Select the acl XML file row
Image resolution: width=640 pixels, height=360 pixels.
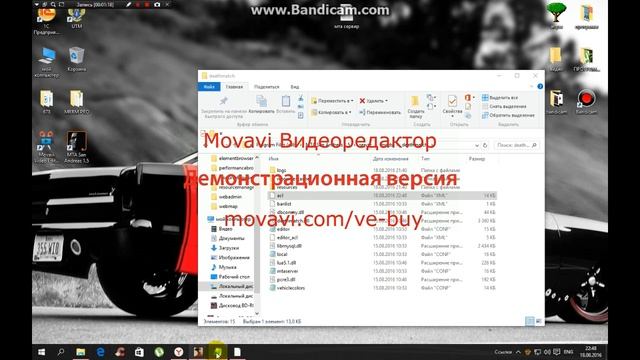pos(382,196)
